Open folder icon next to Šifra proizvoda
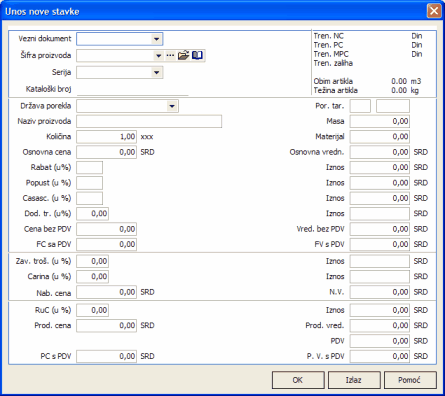Screen dimensions: 445x396 coord(183,55)
